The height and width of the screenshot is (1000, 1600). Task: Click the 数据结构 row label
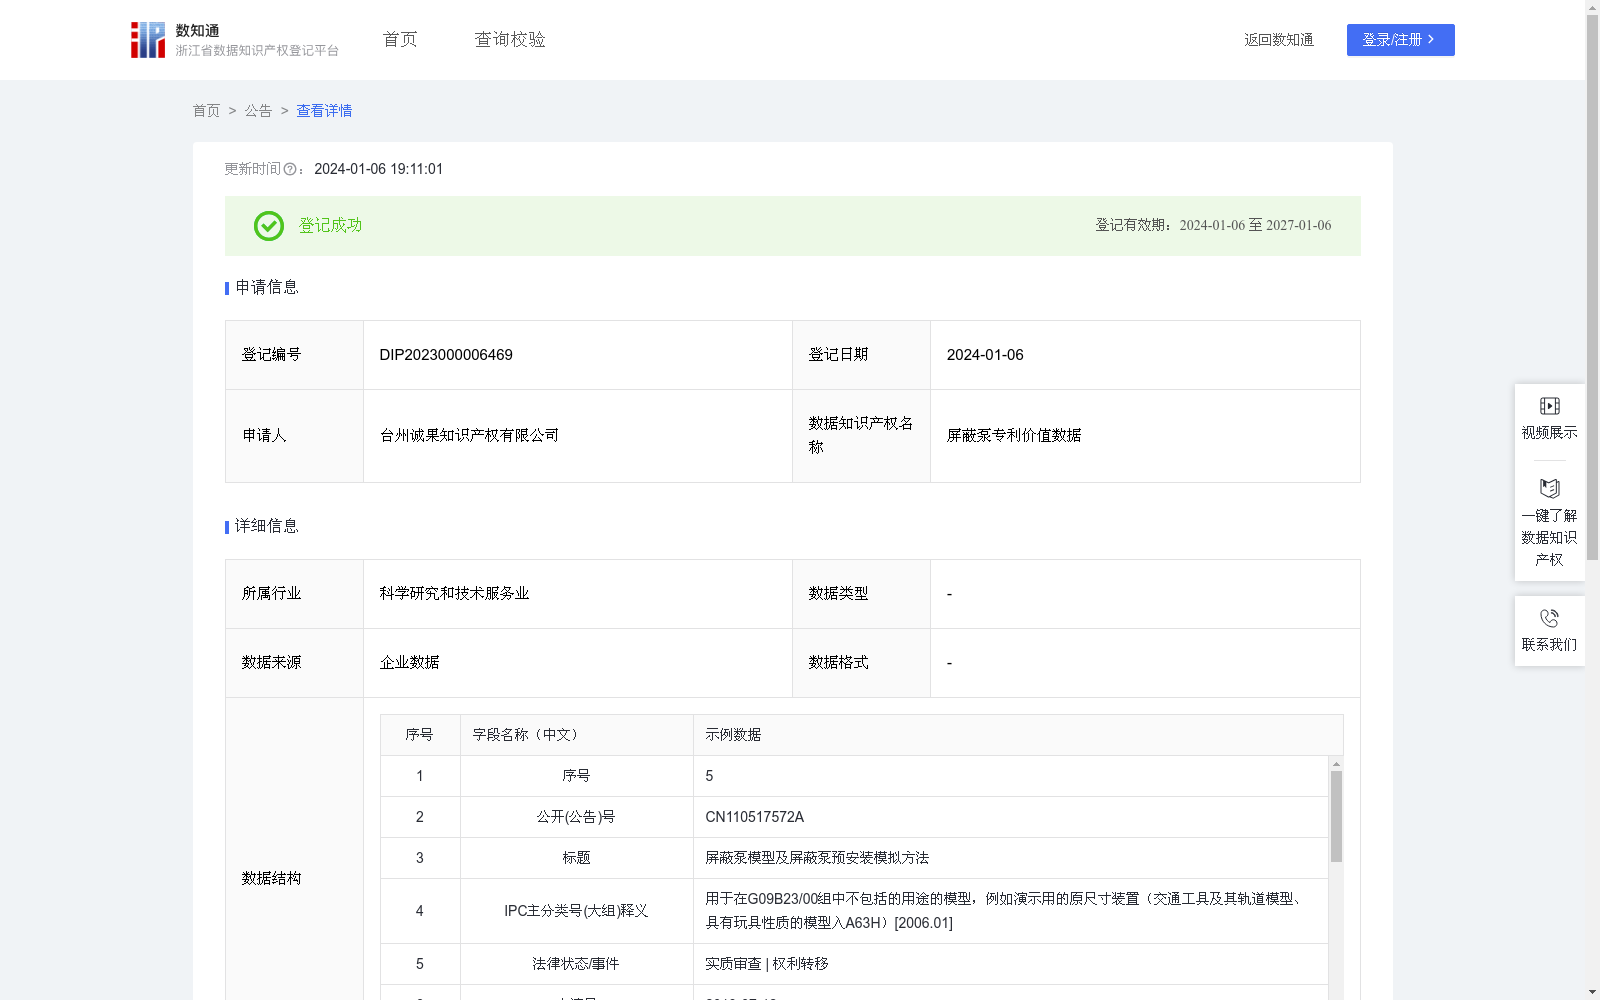coord(271,879)
